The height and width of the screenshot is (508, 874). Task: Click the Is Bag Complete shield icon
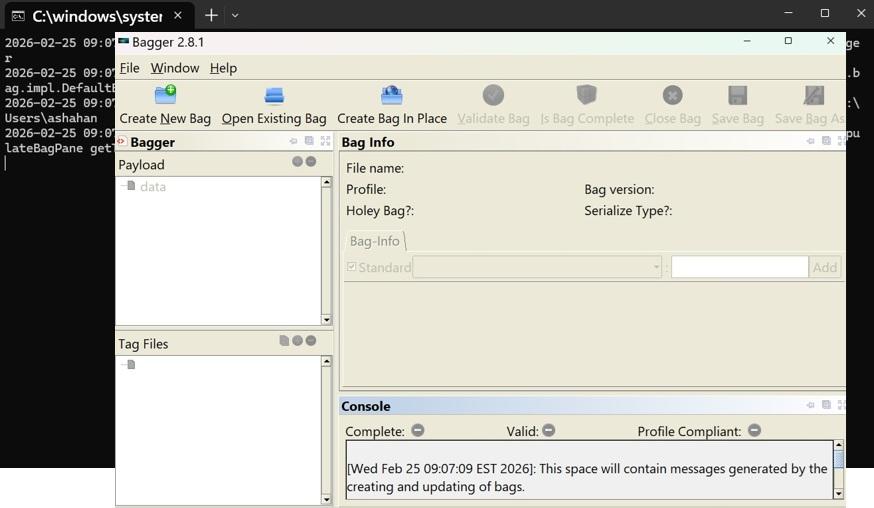(x=586, y=95)
